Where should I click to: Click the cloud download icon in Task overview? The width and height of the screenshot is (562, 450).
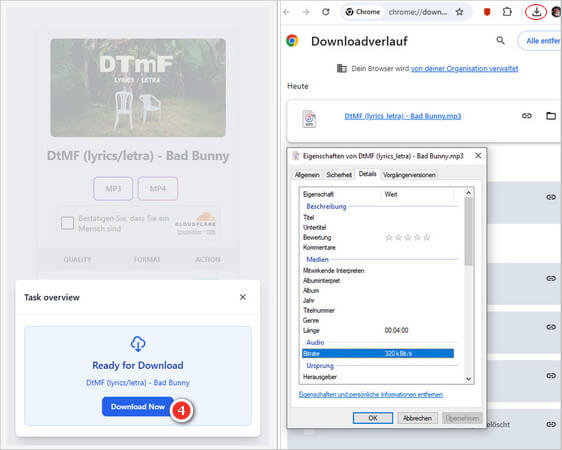(138, 344)
